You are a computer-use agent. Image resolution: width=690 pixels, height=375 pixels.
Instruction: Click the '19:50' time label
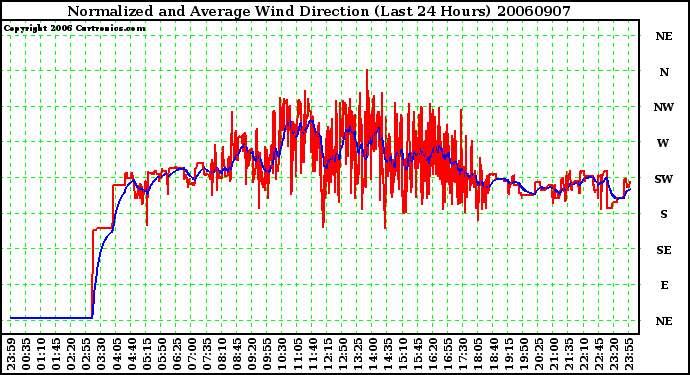[x=524, y=354]
